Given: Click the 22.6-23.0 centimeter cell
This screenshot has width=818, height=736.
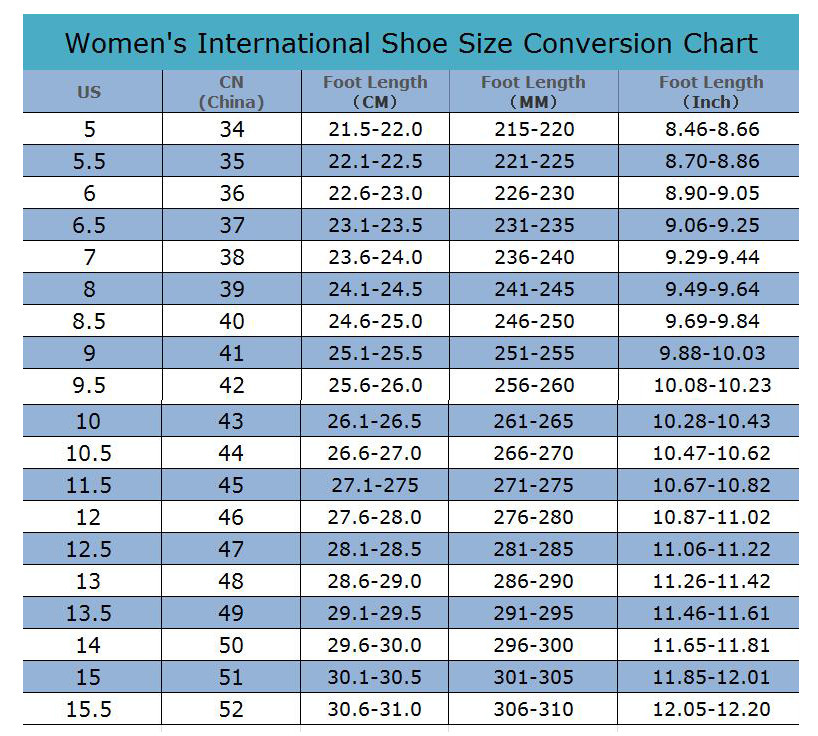Looking at the screenshot, I should pos(375,193).
